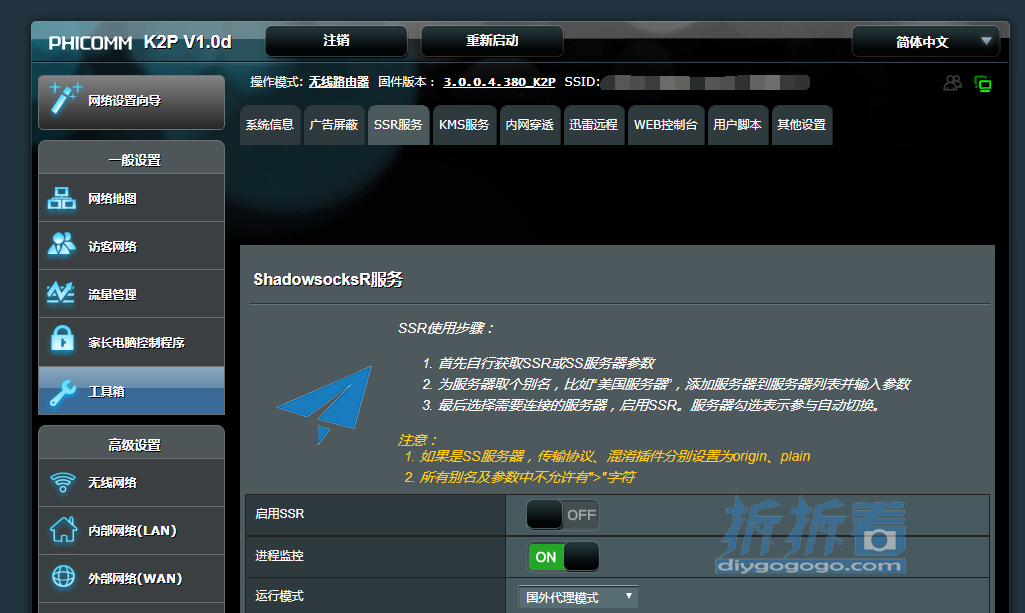Screen dimensions: 1025x613
Task: Click the PHICOMM K2P V1.0d title
Action: pyautogui.click(x=140, y=42)
